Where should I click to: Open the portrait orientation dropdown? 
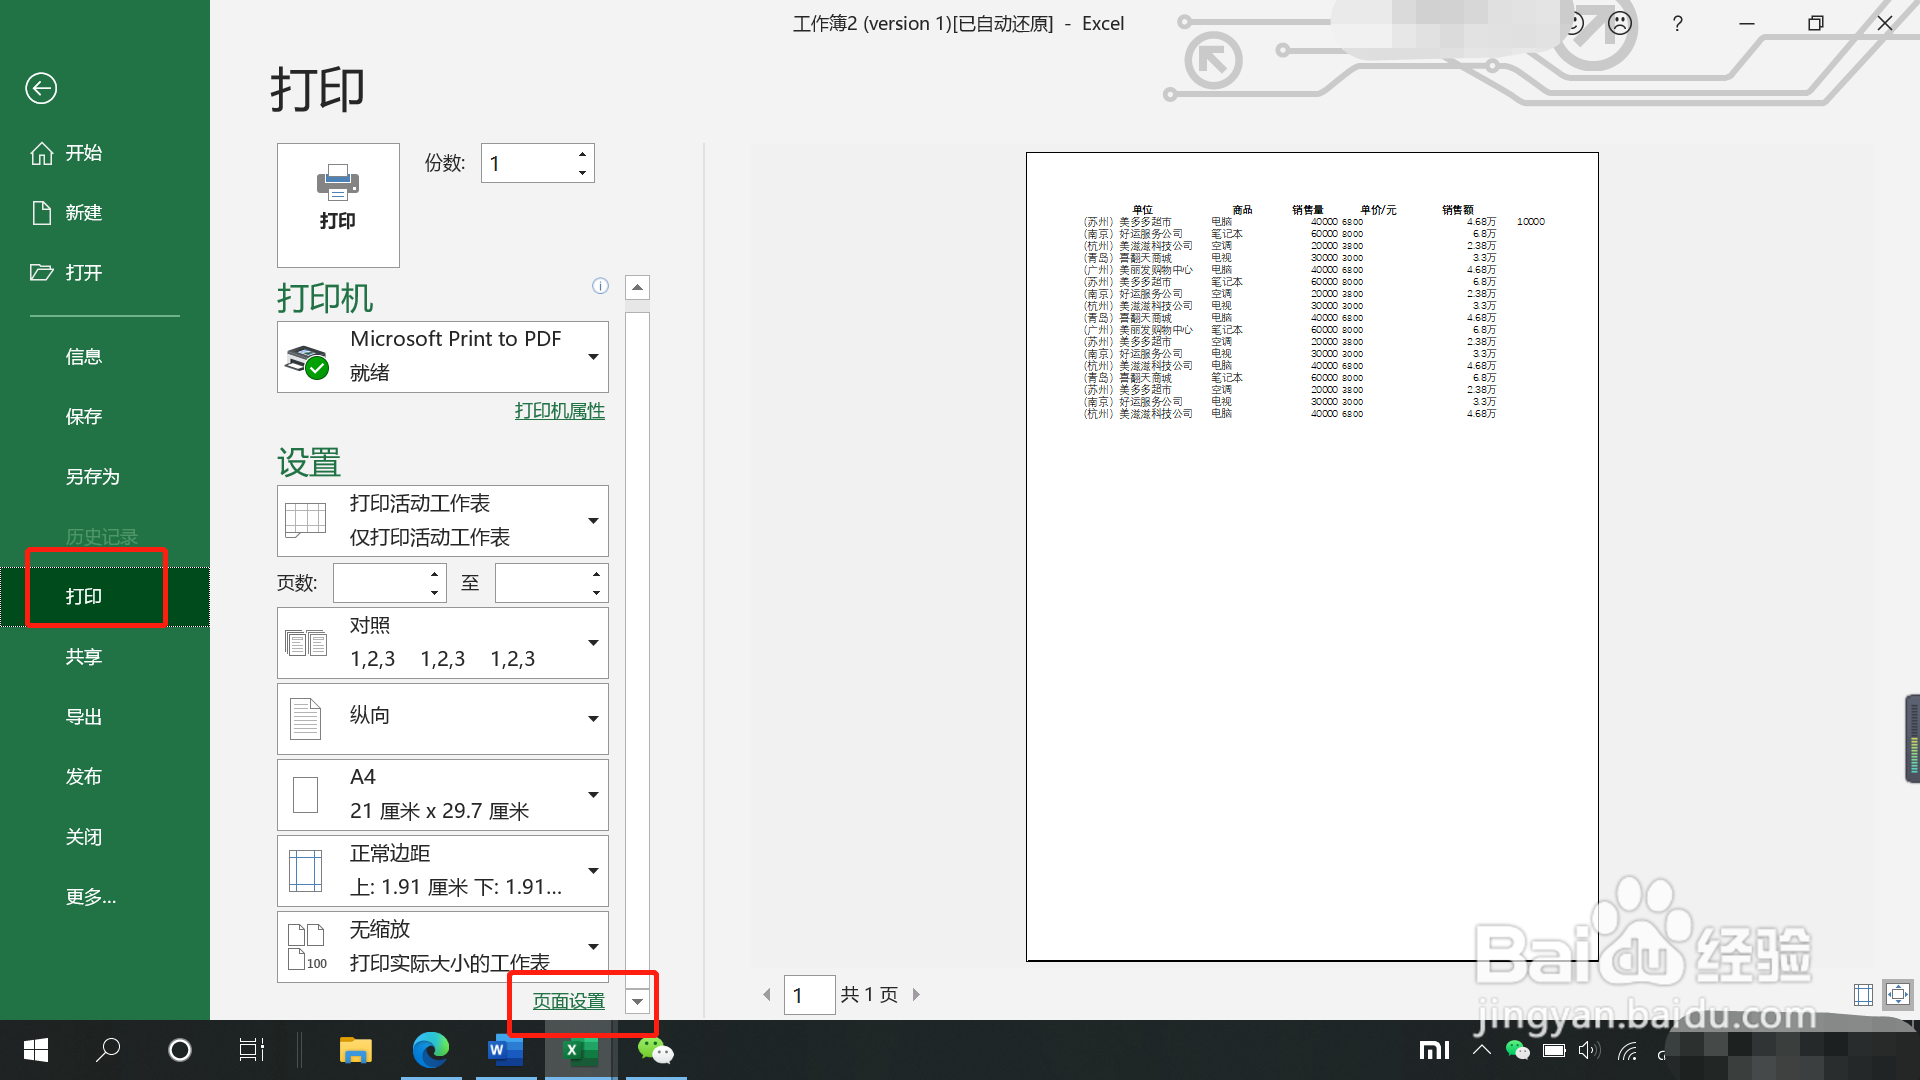443,718
